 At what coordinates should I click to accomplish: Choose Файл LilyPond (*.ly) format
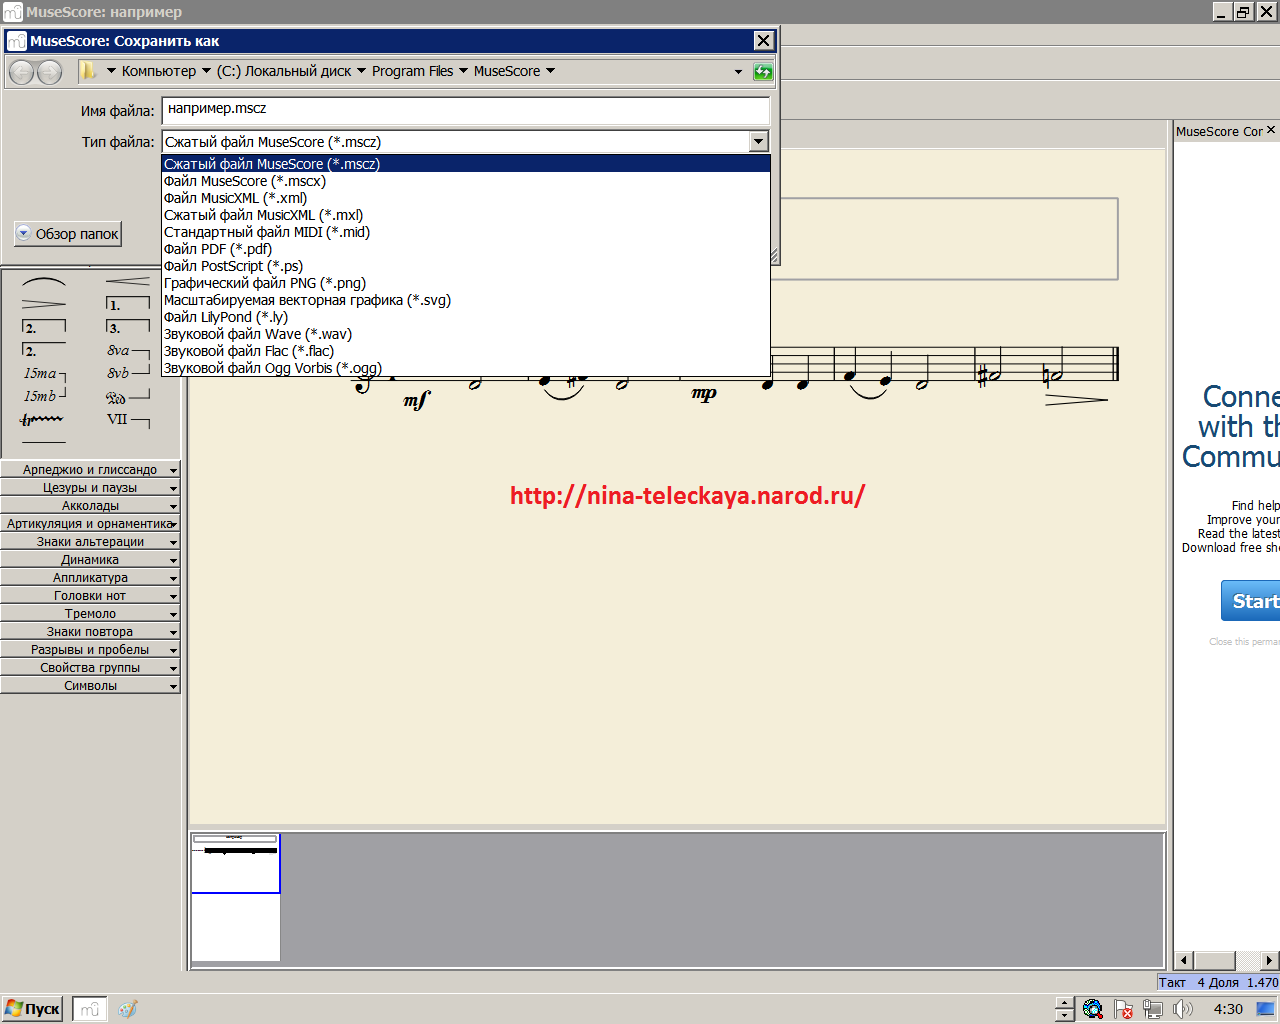click(466, 317)
